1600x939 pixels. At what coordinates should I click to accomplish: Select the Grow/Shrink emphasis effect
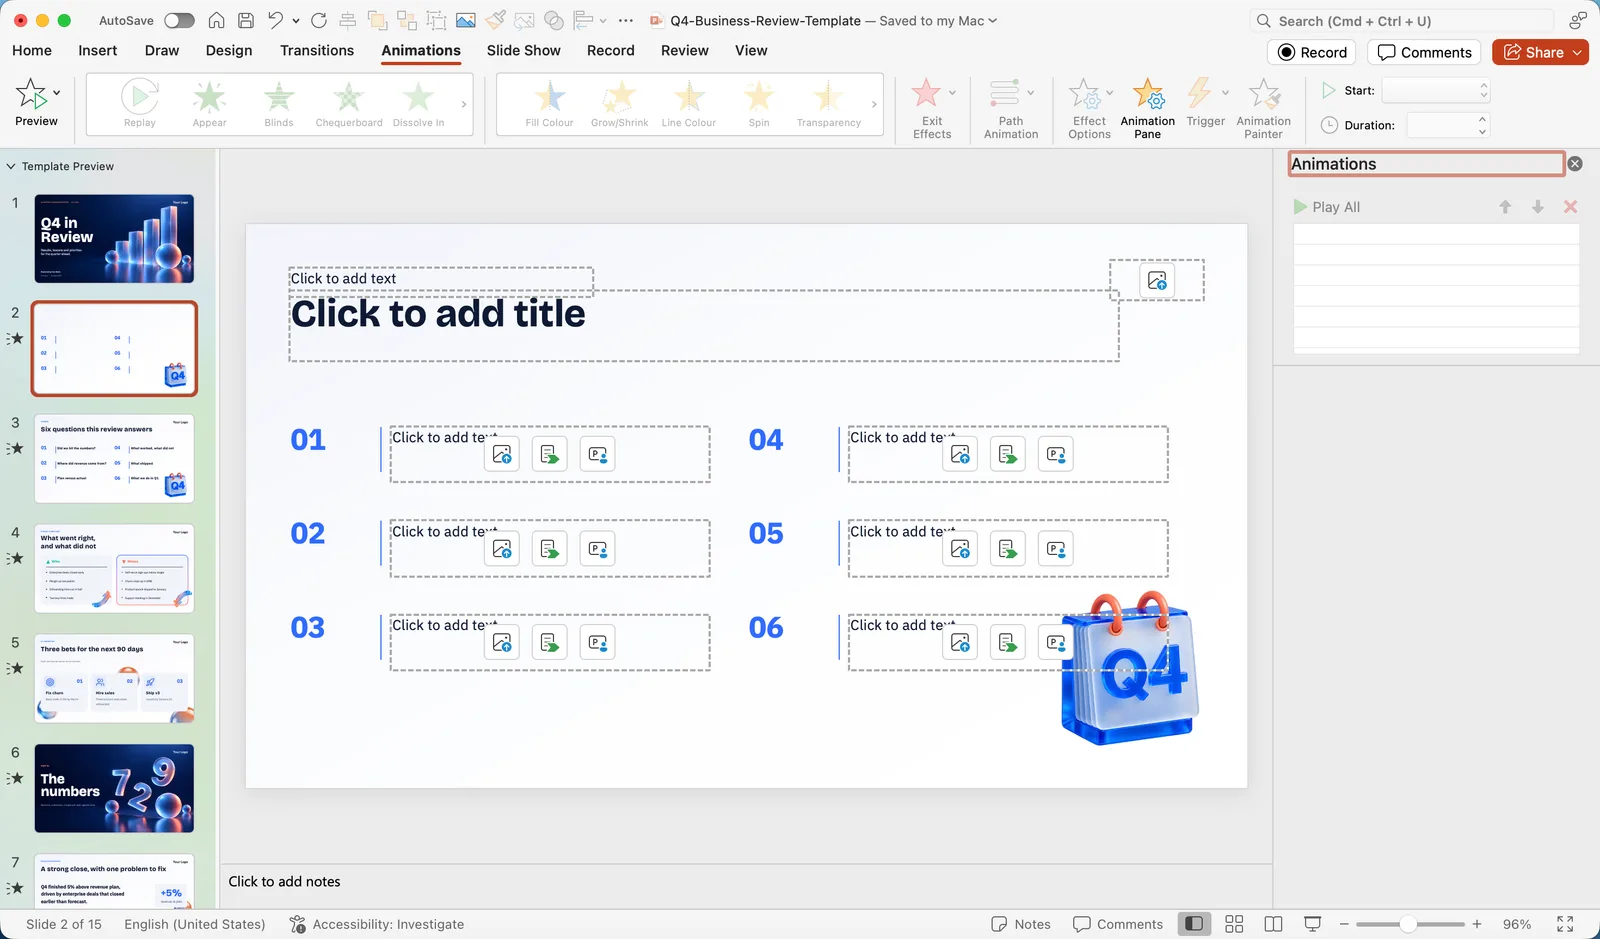(619, 104)
